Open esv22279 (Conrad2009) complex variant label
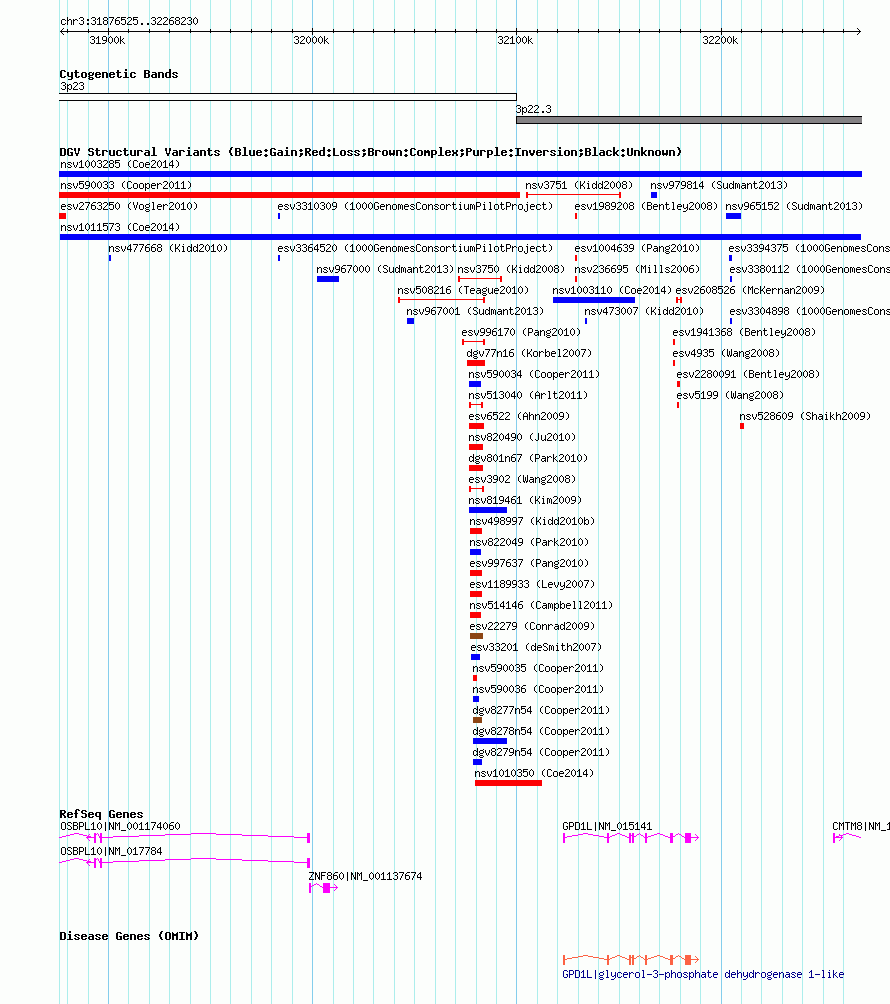Screen dimensions: 890x1004 [x=532, y=627]
